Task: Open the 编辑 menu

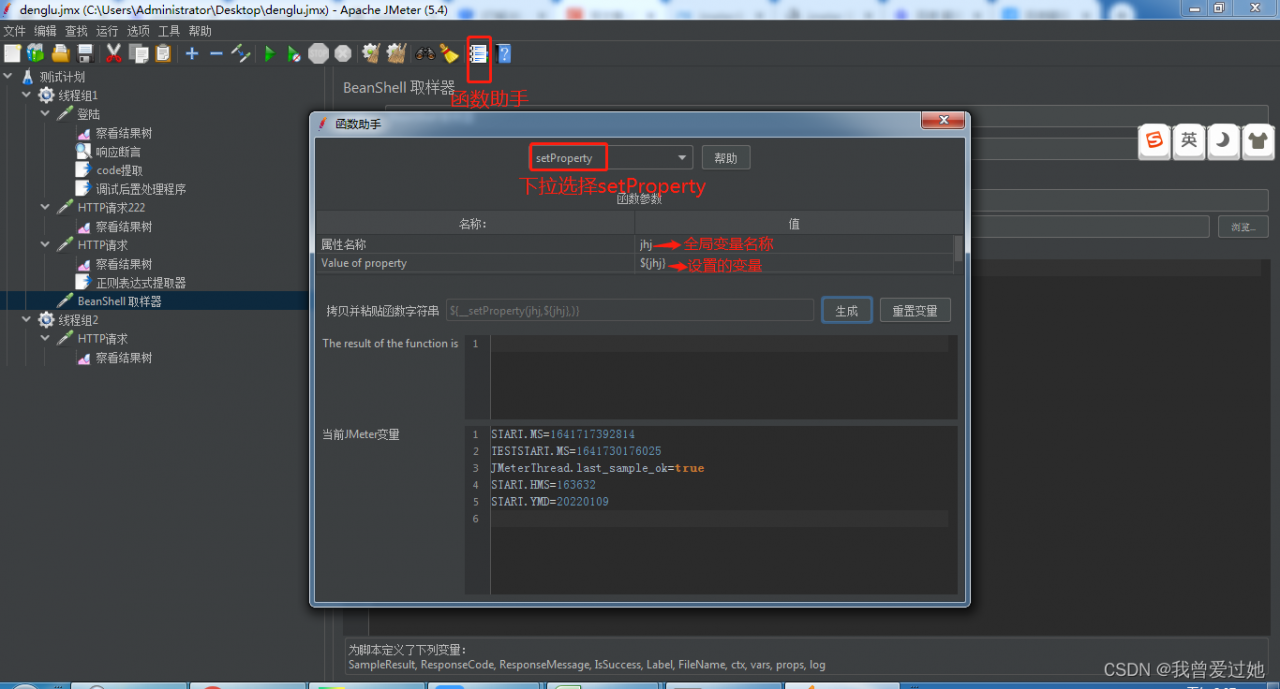Action: [x=45, y=31]
